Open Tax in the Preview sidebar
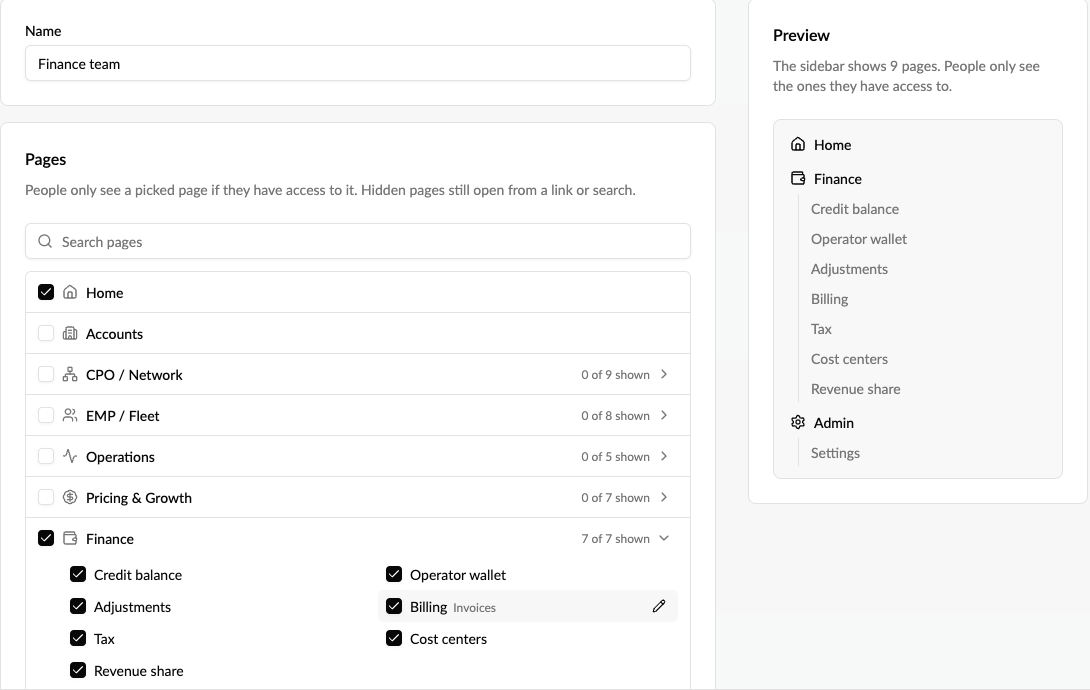Viewport: 1090px width, 690px height. 821,329
